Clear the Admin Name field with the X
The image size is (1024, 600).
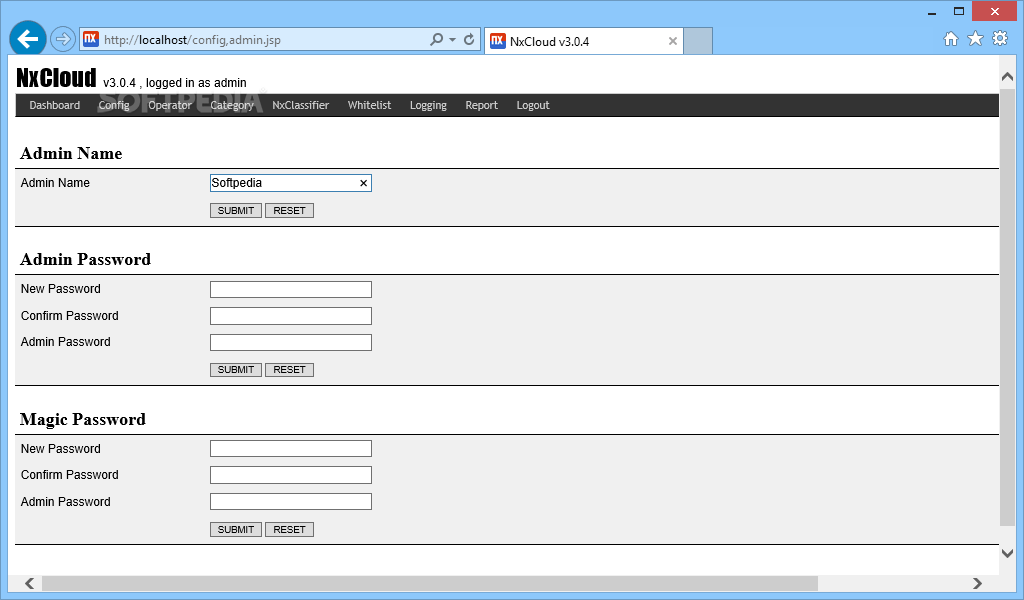363,183
